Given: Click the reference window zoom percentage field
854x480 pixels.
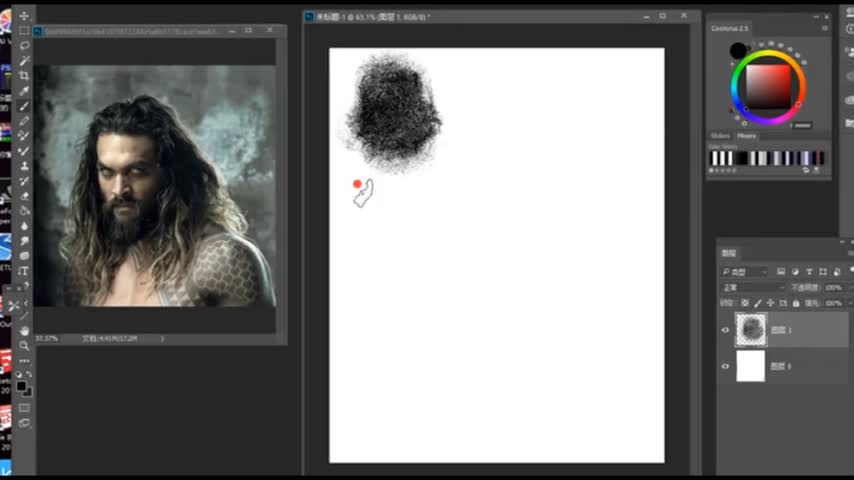Looking at the screenshot, I should [x=47, y=338].
